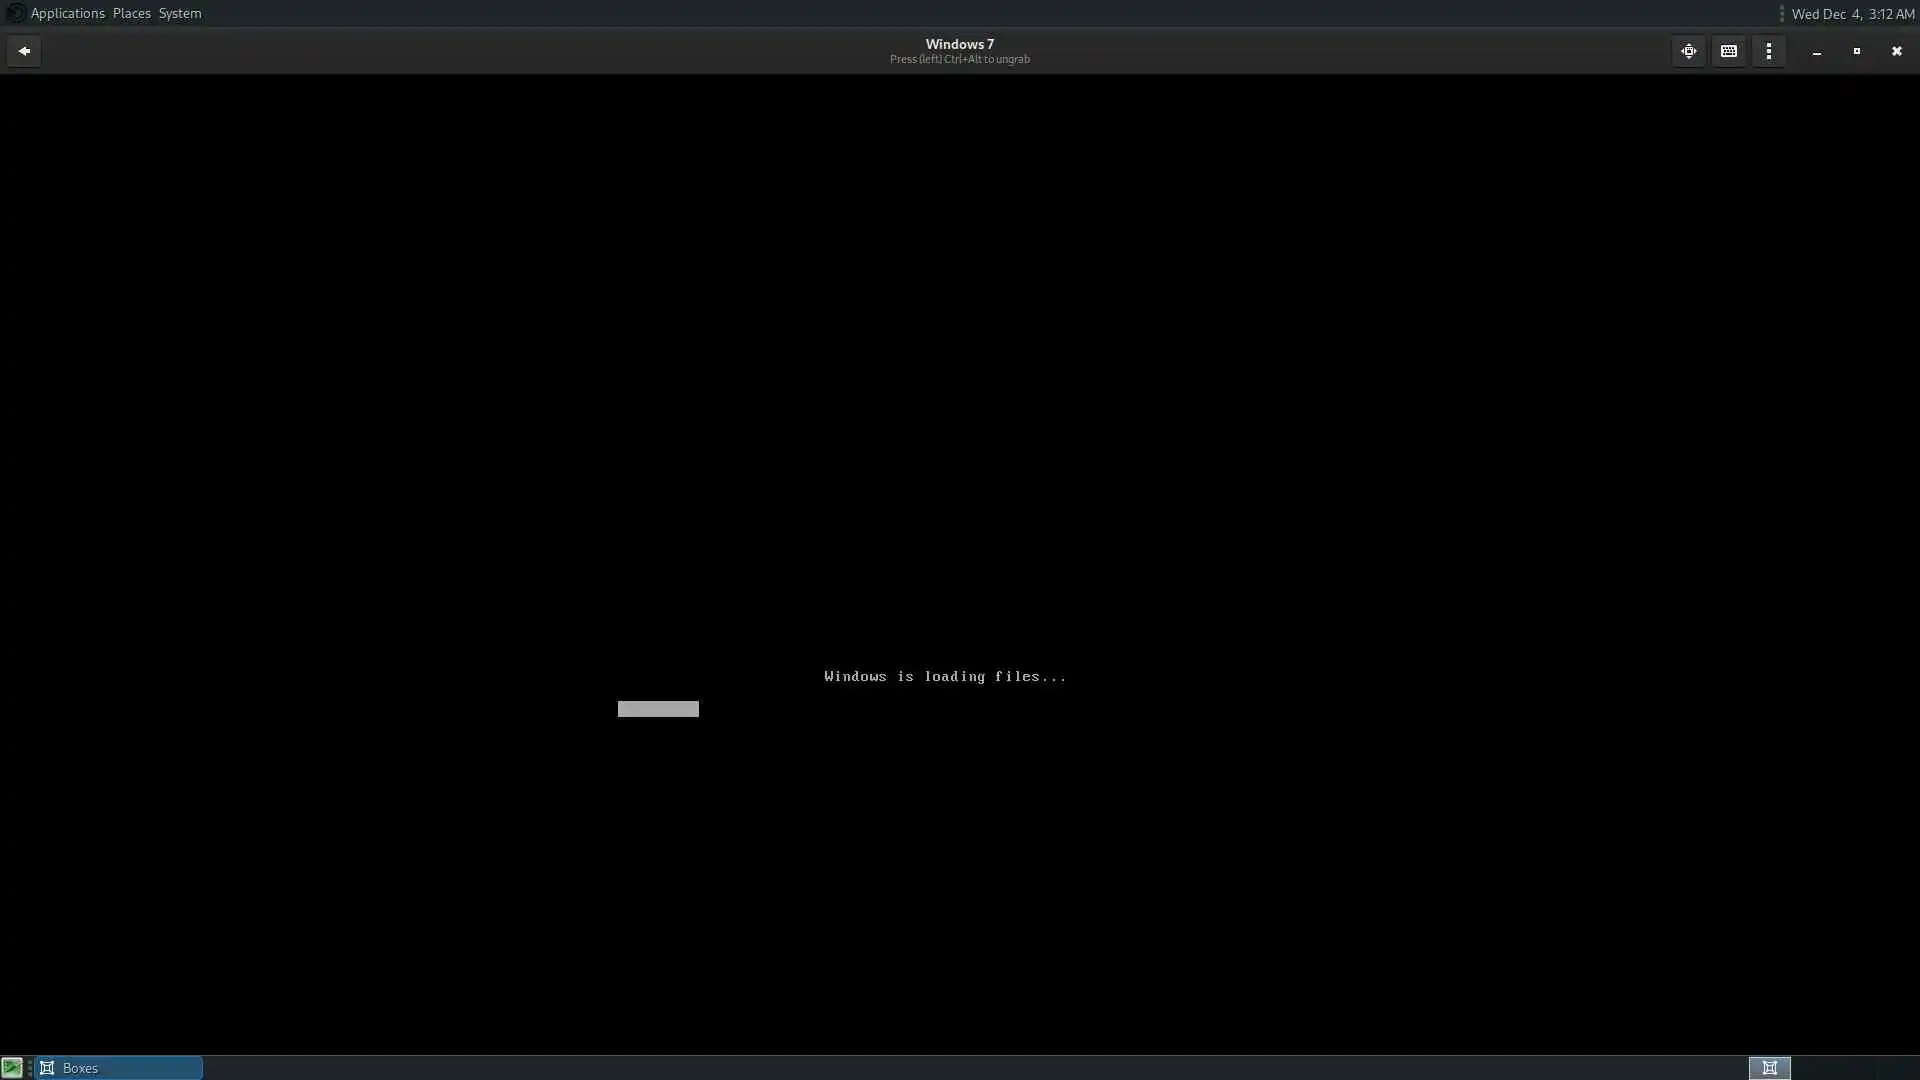Restore down the Boxes window size
The image size is (1920, 1080).
click(x=1856, y=51)
